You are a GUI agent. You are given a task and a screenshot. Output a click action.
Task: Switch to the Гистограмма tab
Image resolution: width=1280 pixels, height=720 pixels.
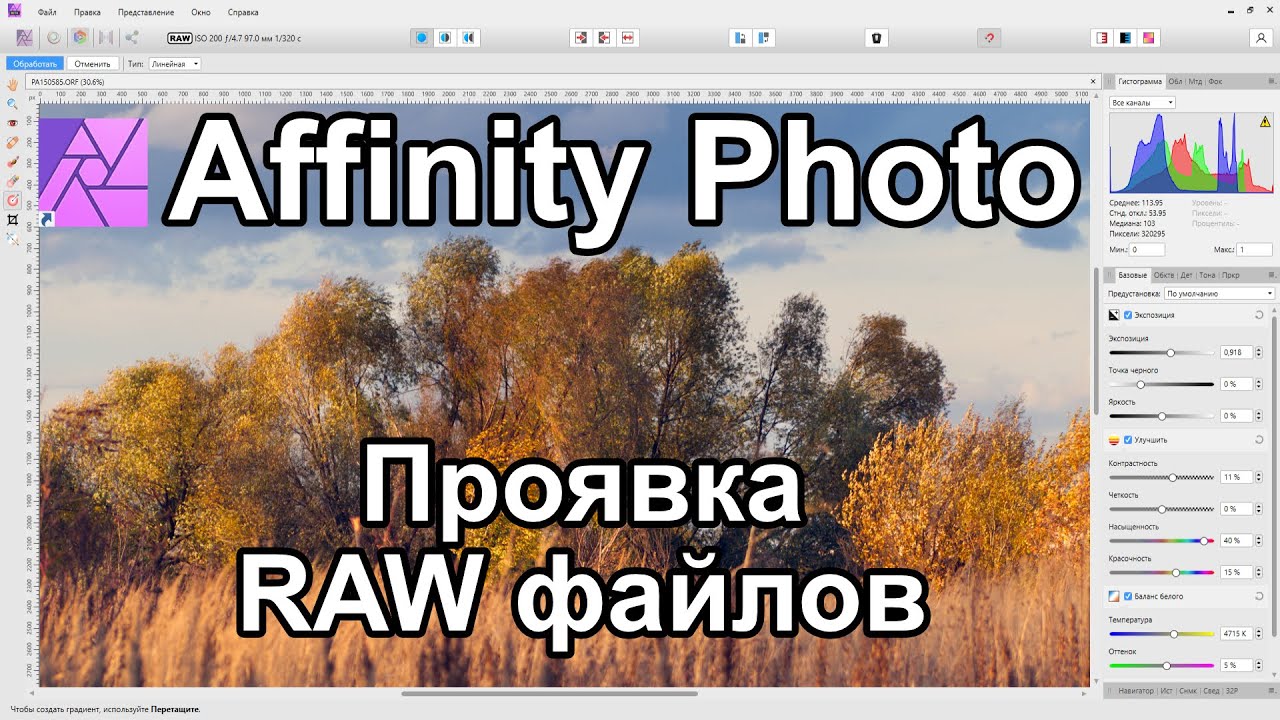point(1140,81)
